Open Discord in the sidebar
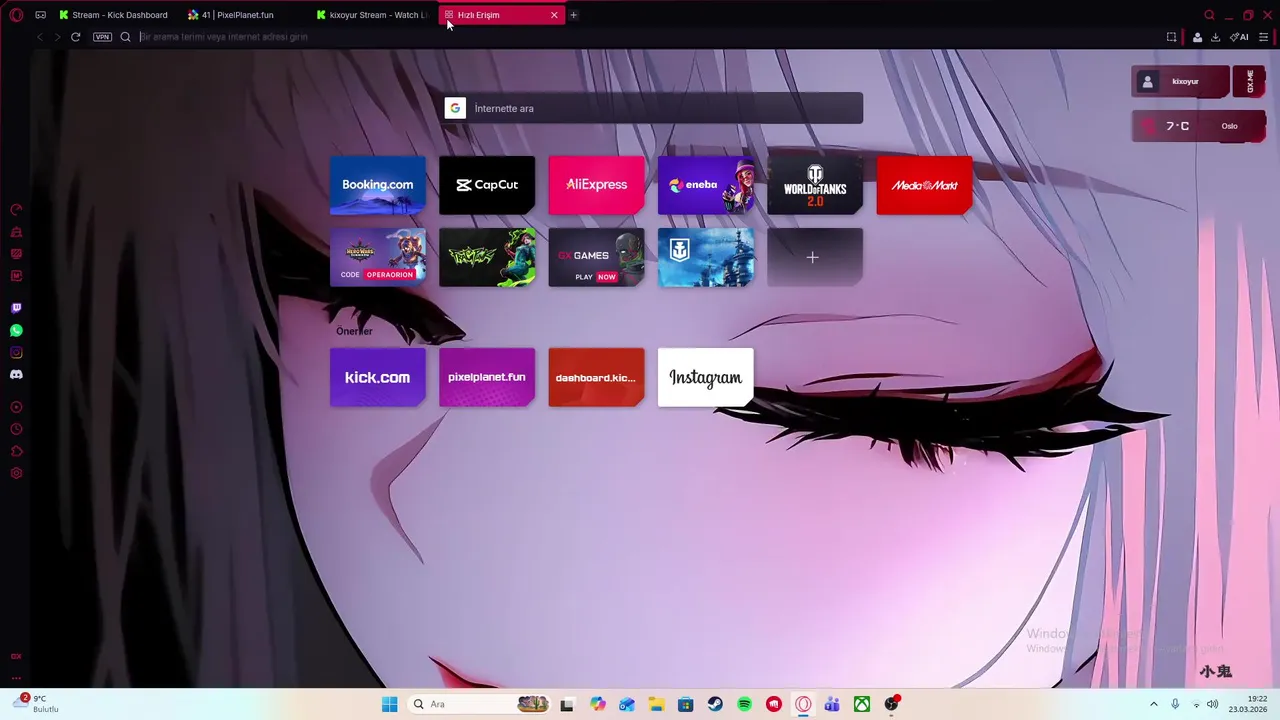This screenshot has height=720, width=1280. point(16,374)
